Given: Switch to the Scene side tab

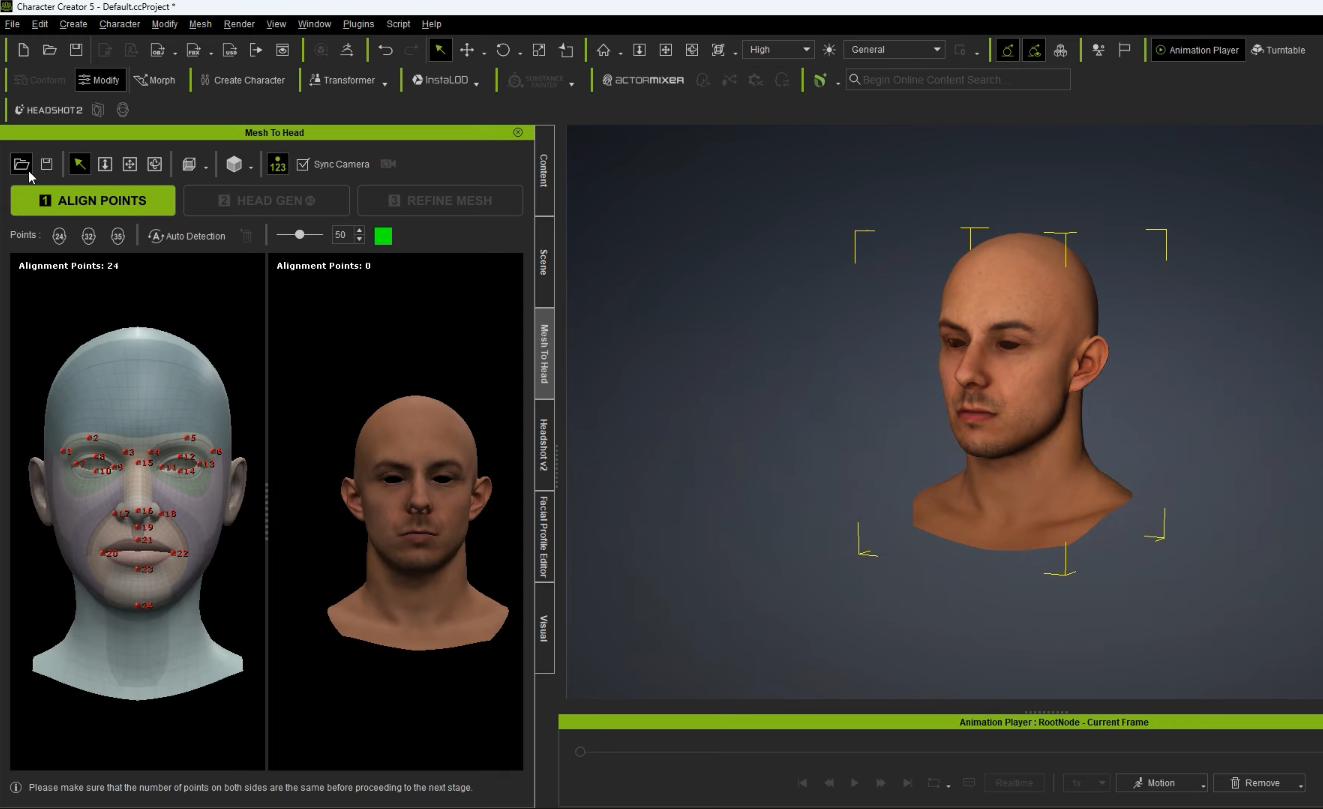Looking at the screenshot, I should (544, 262).
